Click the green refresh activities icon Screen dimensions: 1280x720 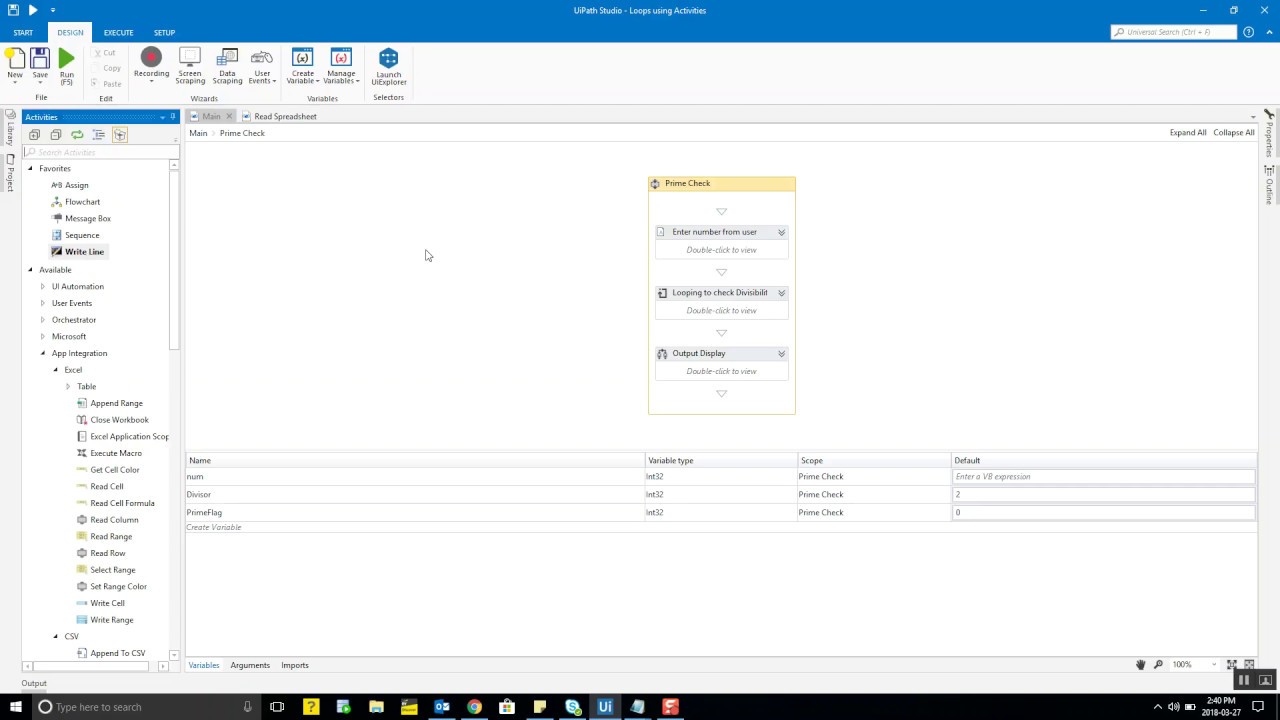tap(77, 135)
